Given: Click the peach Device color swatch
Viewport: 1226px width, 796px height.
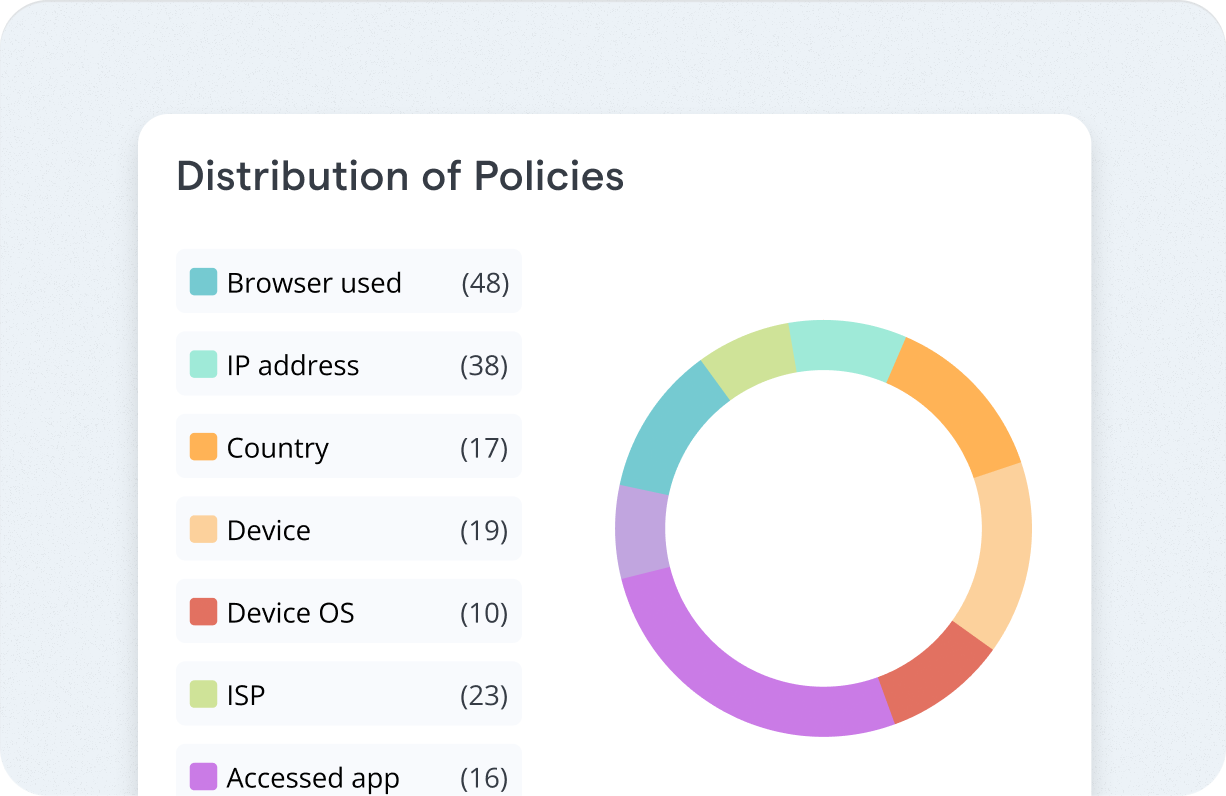Looking at the screenshot, I should click(x=203, y=530).
